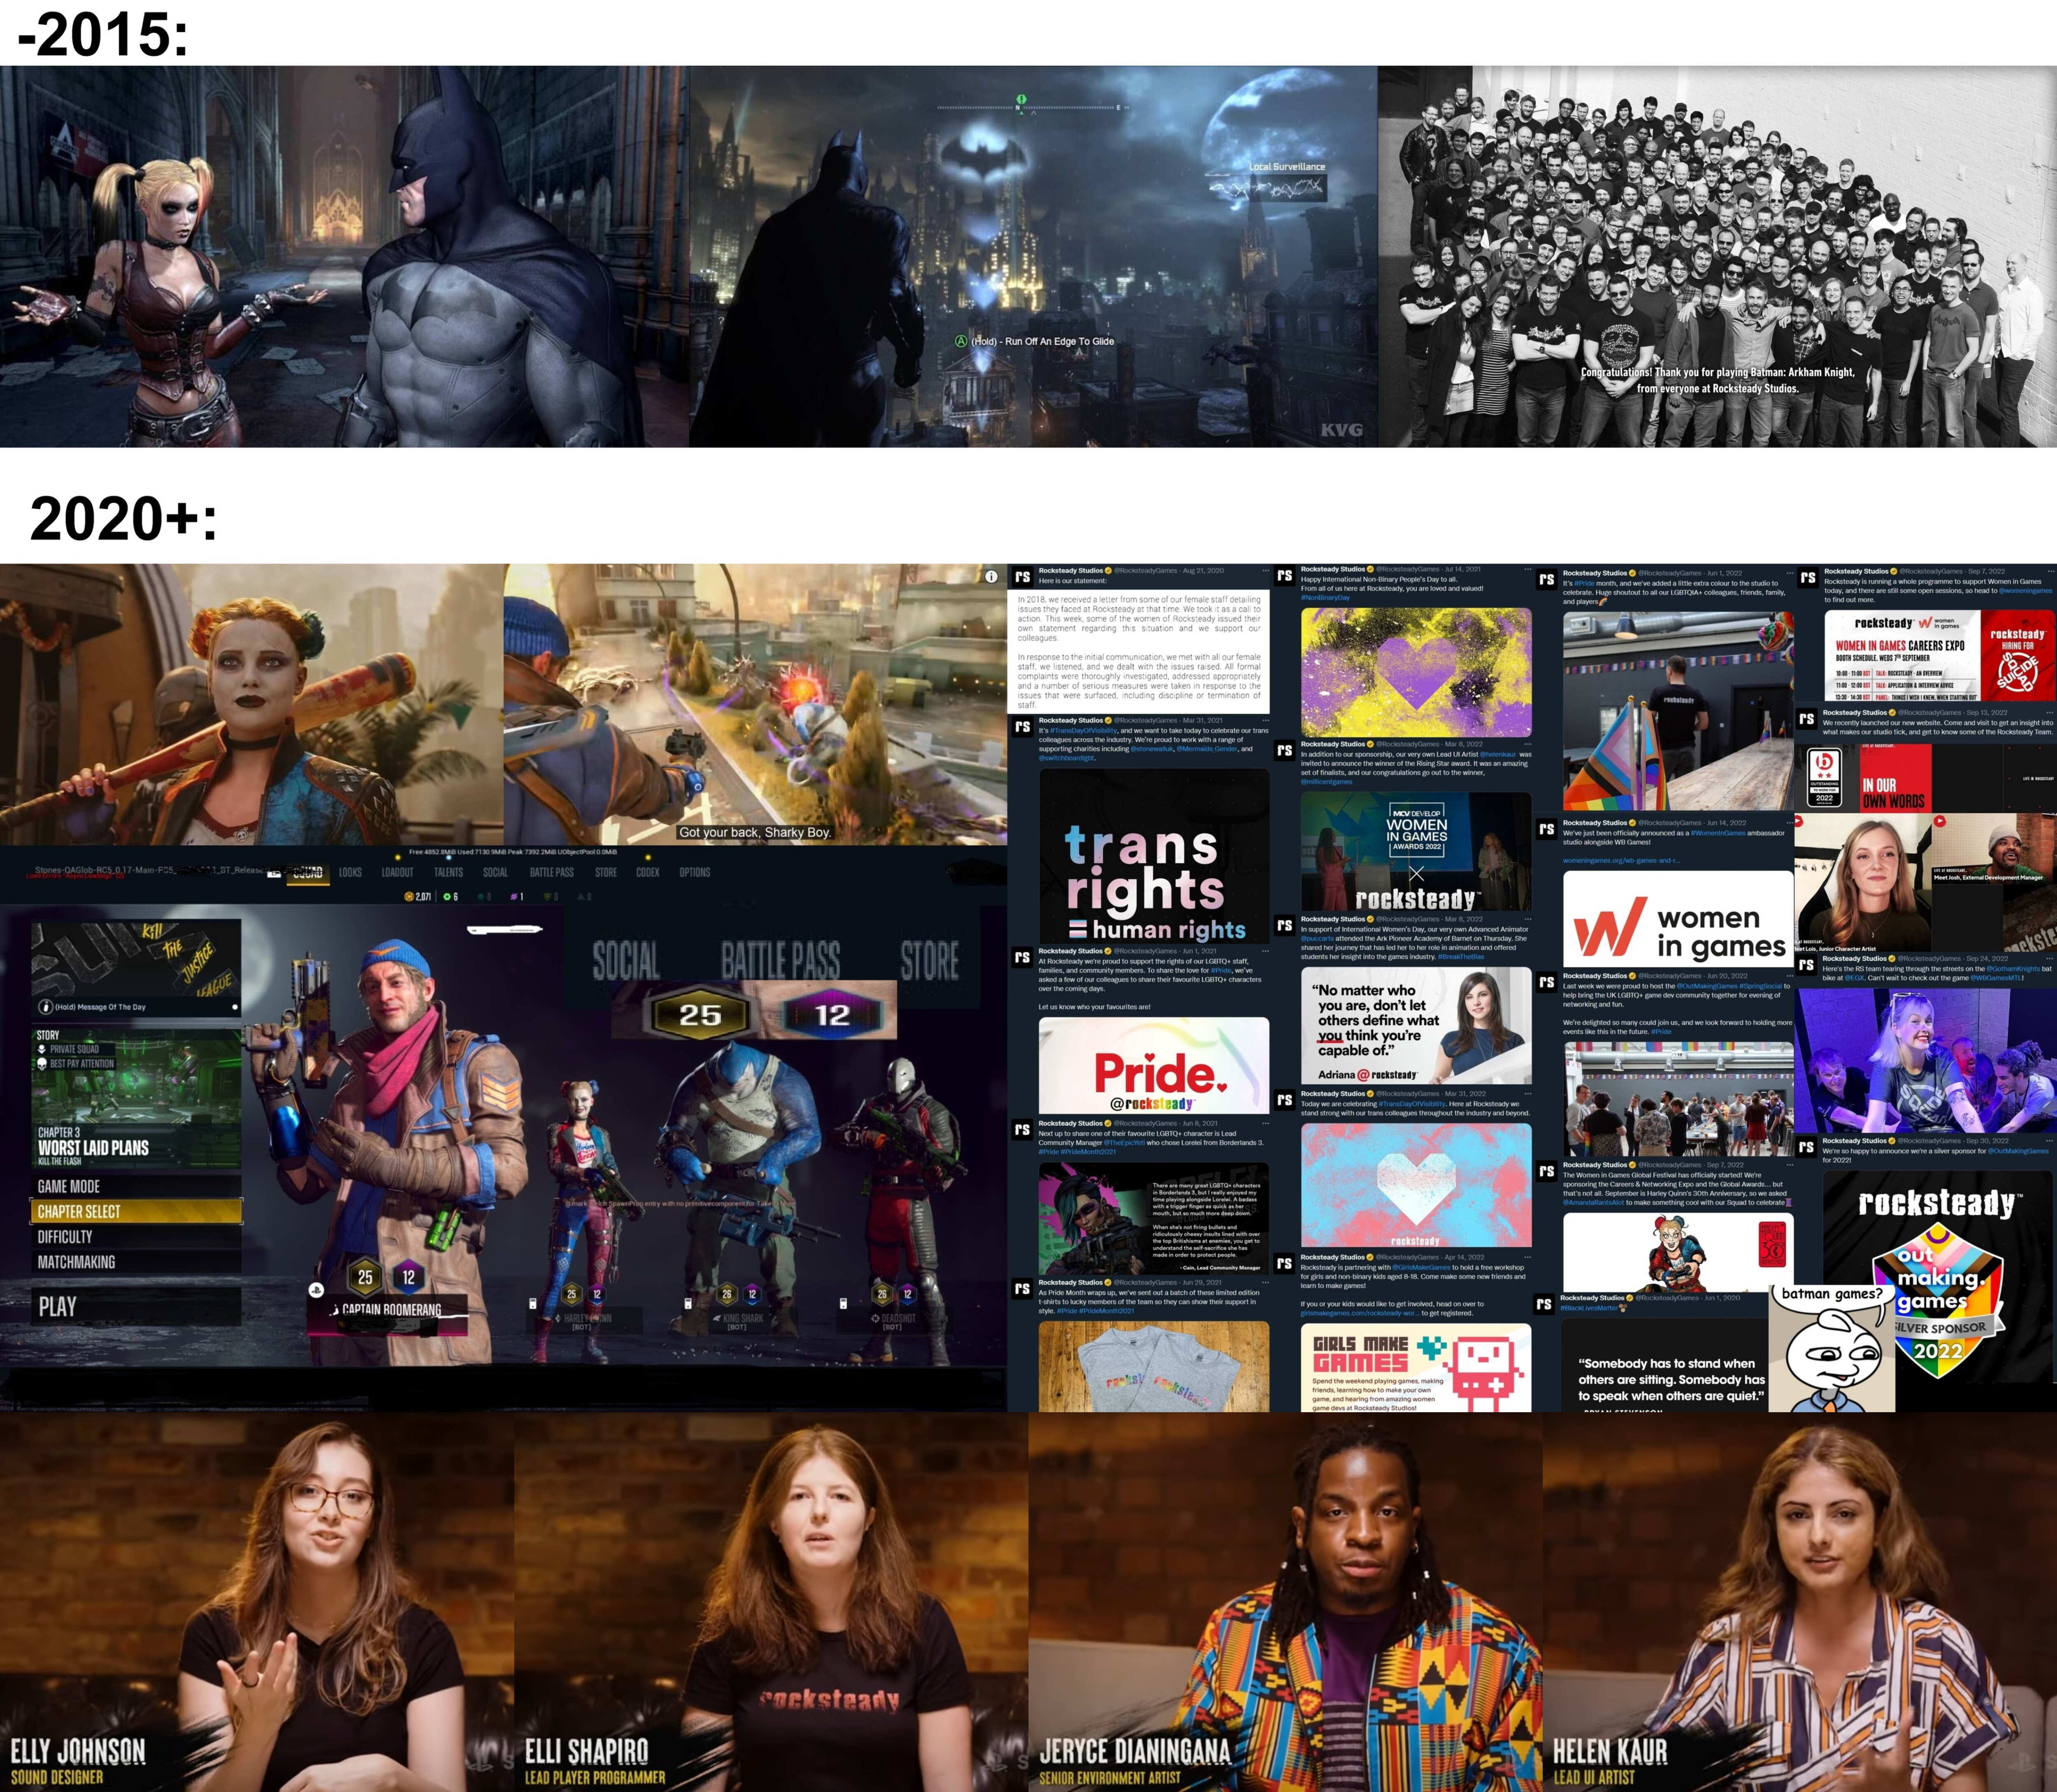Screen dimensions: 2057x1792
Task: Select the Harley Quinn [BOT] squad slot
Action: click(585, 1321)
